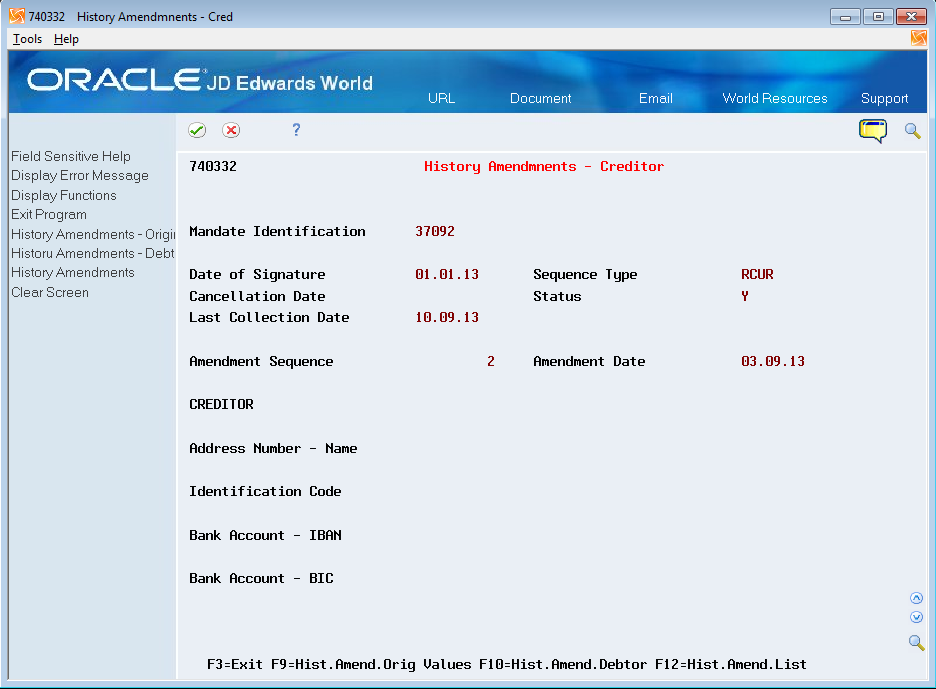Select the History Amendments sidebar option
The height and width of the screenshot is (689, 936).
pos(72,272)
